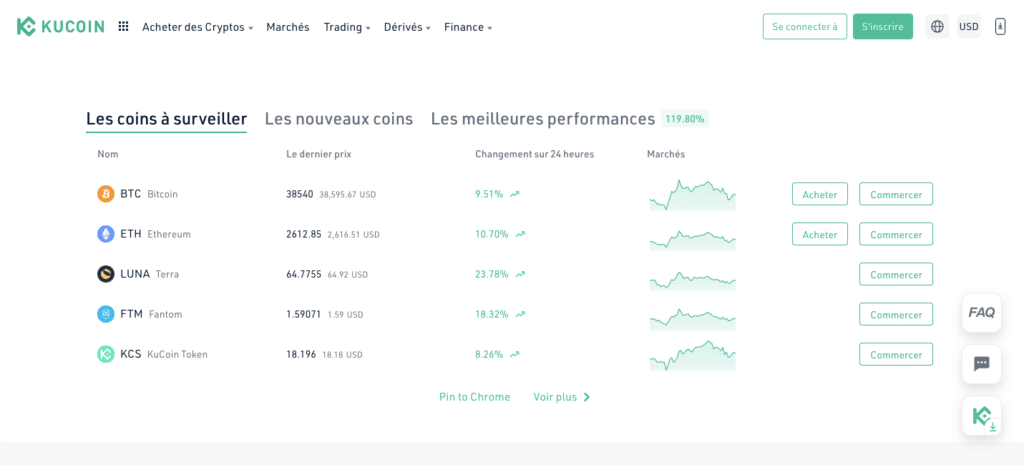
Task: Click the Fantom coin icon
Action: (x=106, y=314)
